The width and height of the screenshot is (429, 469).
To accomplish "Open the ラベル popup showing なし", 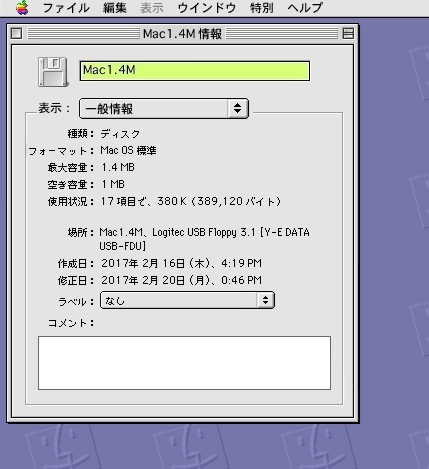I will click(x=187, y=300).
